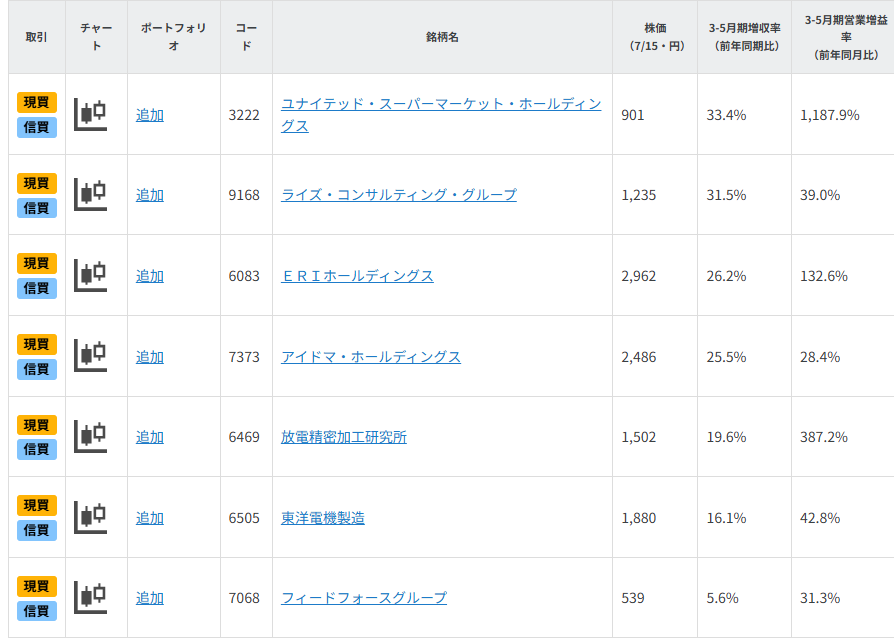This screenshot has width=894, height=638.
Task: Select the 株価 (7/15・円) column header
Action: [x=655, y=37]
